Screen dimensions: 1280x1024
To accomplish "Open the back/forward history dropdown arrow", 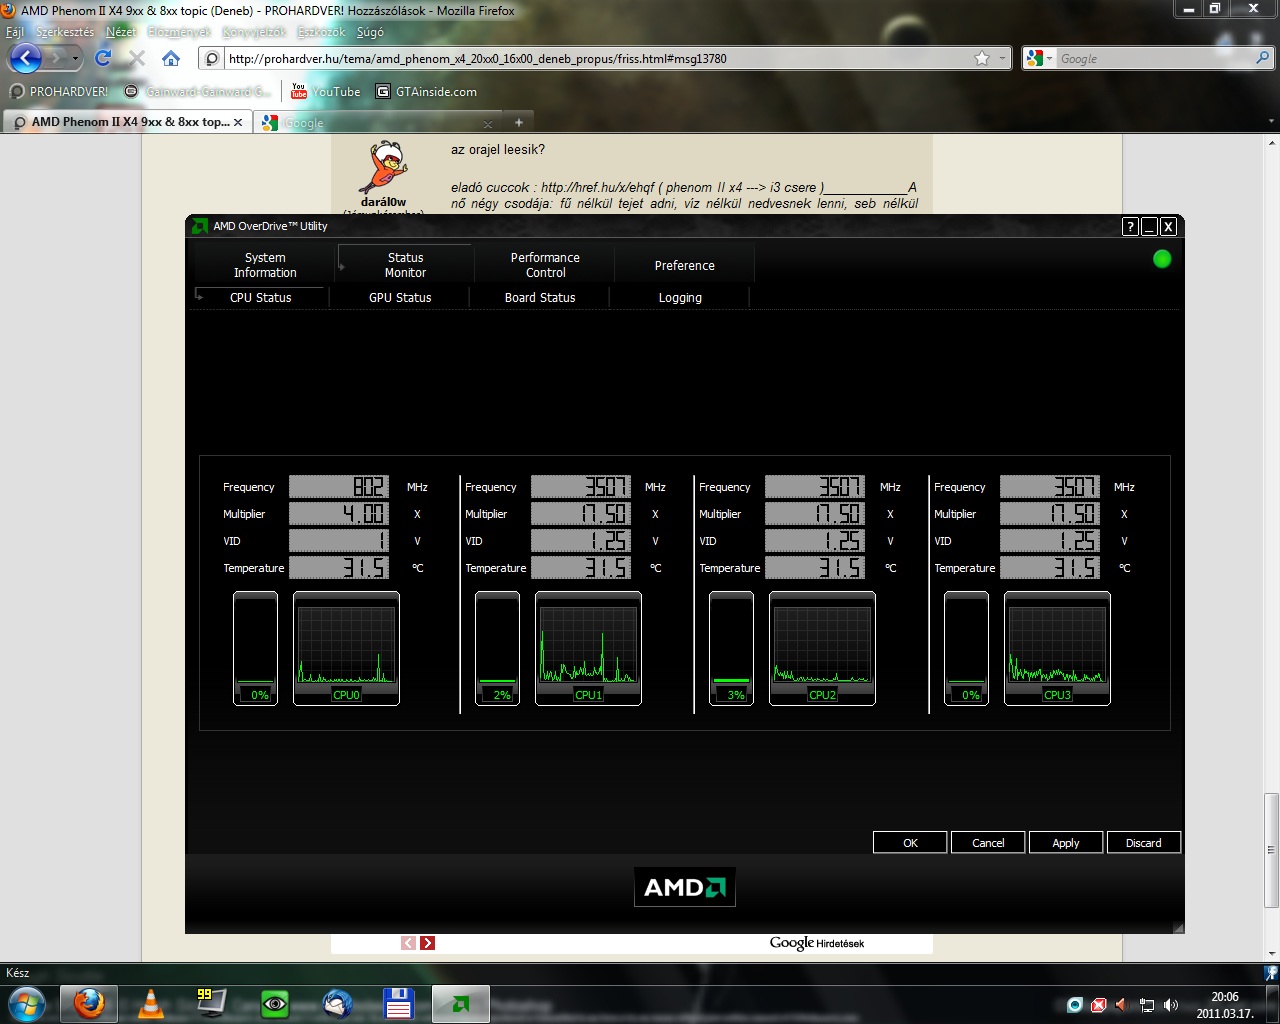I will (75, 58).
